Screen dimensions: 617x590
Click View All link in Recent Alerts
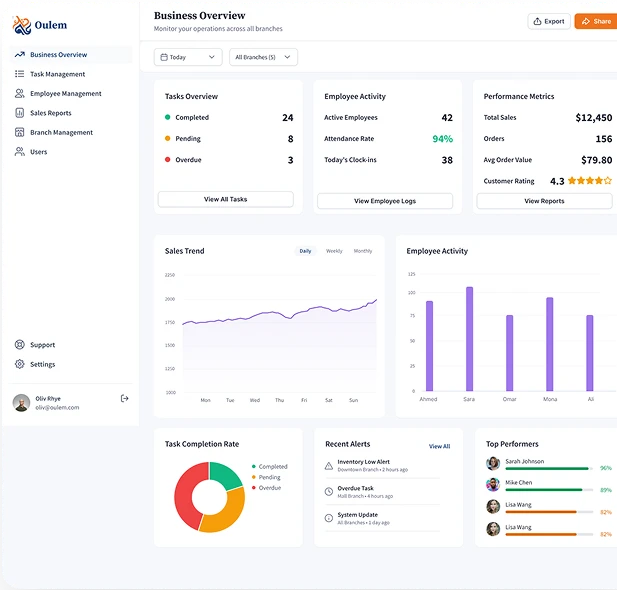tap(439, 446)
